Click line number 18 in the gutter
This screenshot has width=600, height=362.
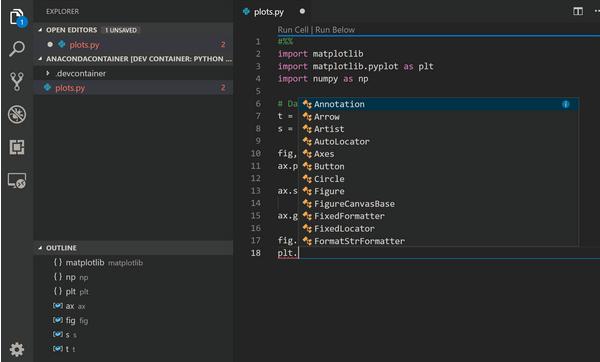[256, 253]
